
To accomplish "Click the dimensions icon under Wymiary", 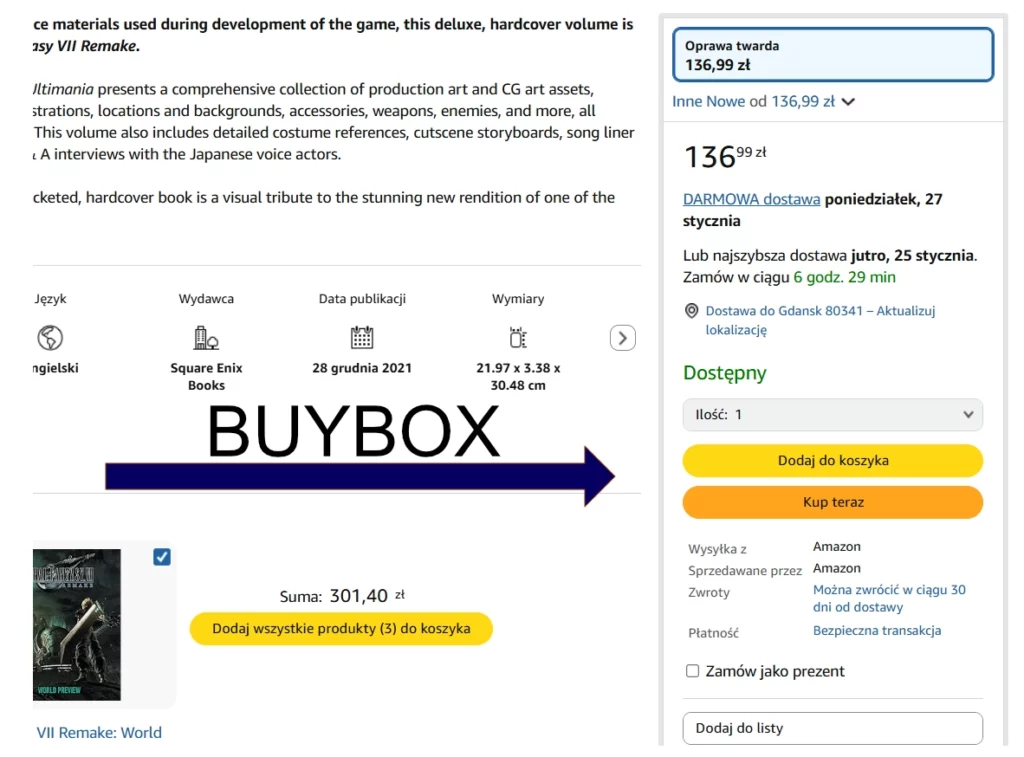I will pyautogui.click(x=517, y=337).
